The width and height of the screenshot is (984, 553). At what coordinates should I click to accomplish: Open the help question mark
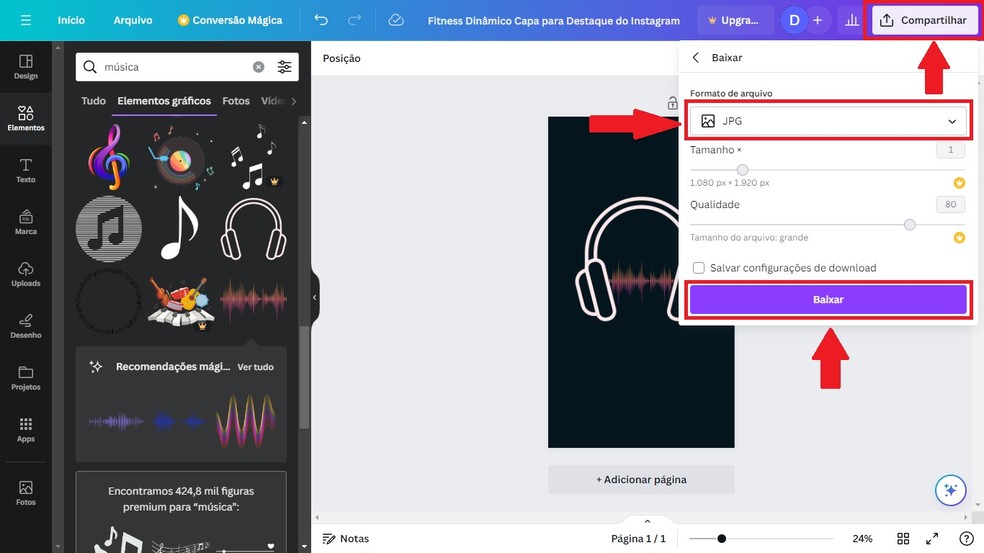(966, 539)
